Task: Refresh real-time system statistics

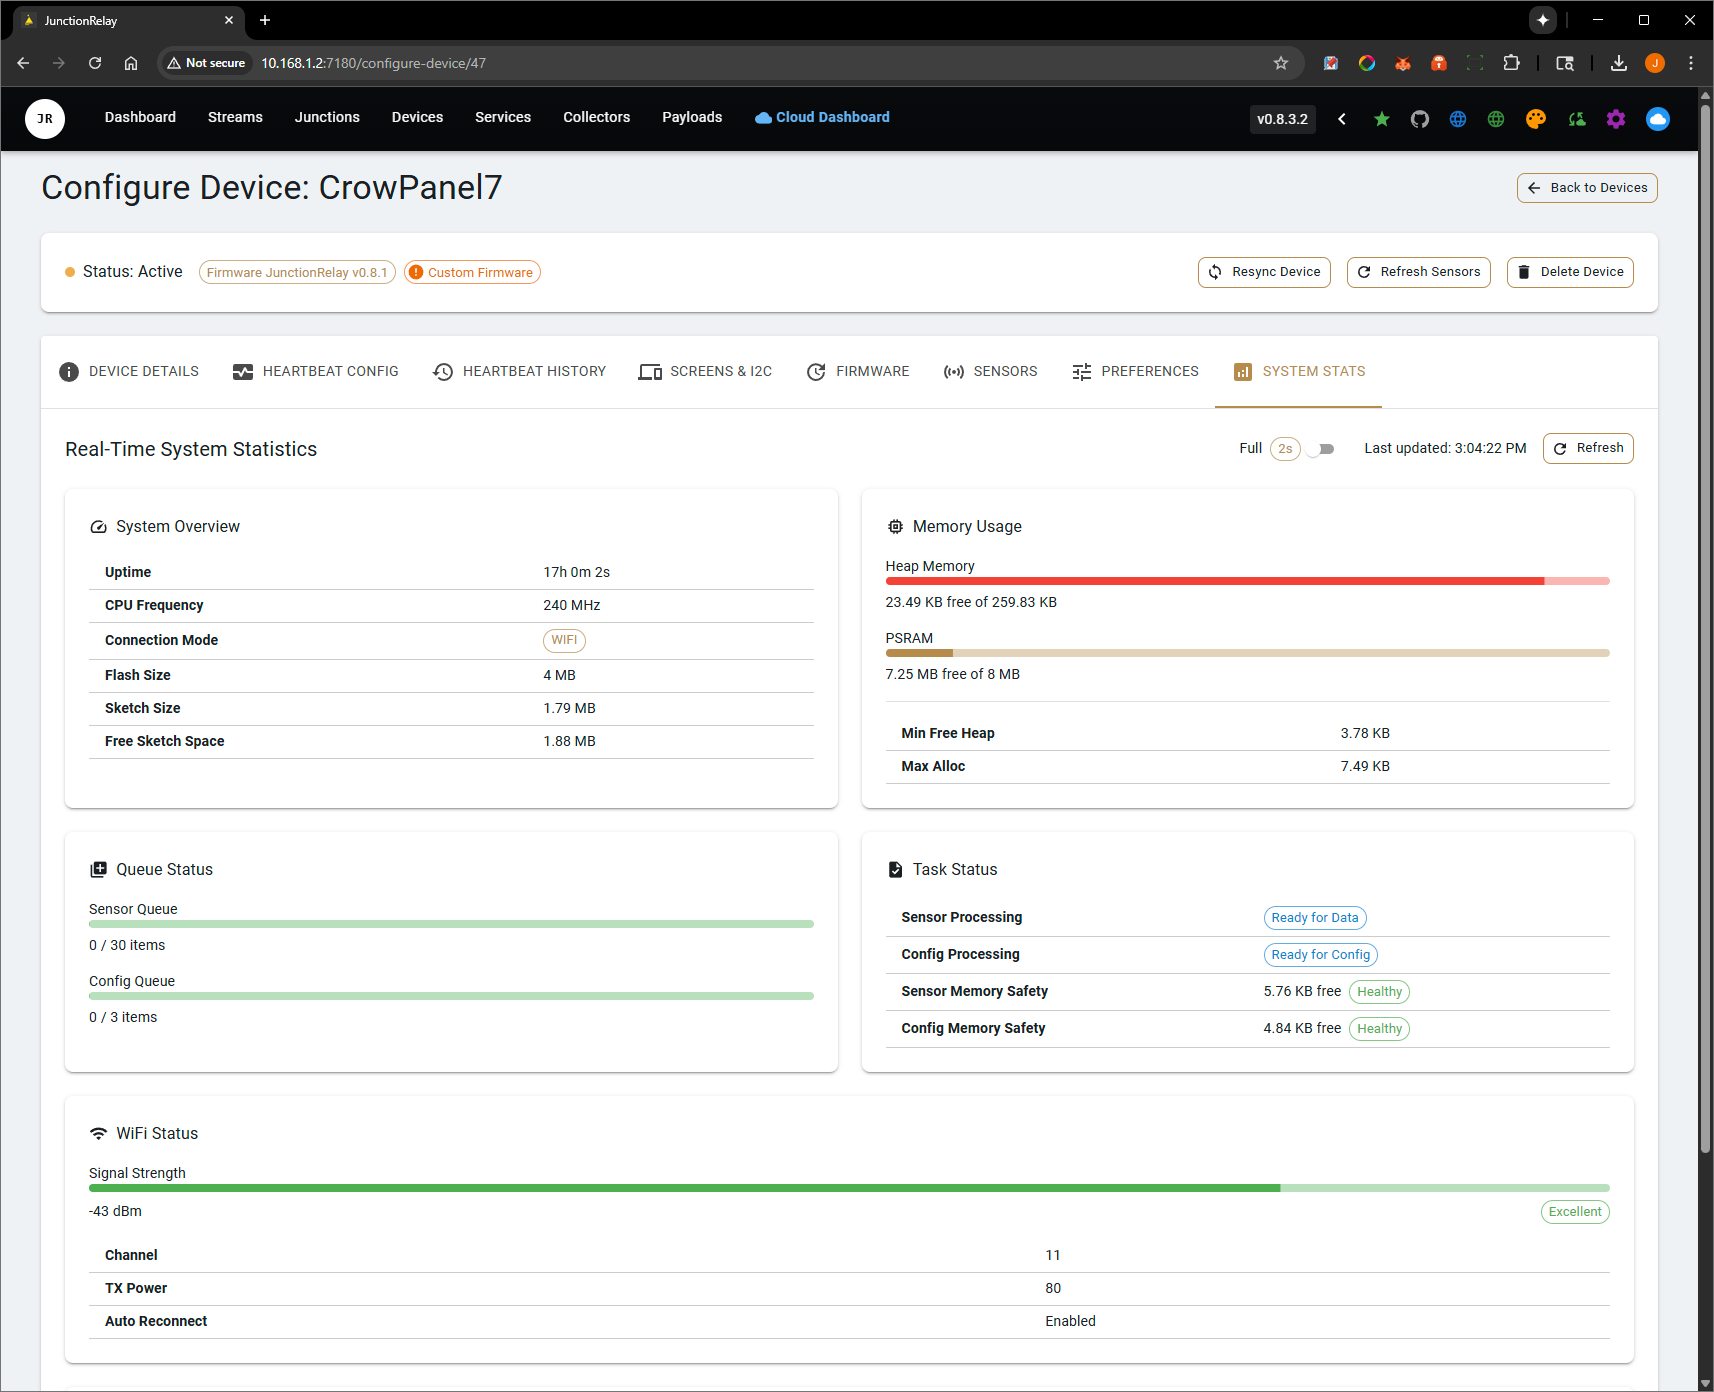Action: (x=1588, y=448)
